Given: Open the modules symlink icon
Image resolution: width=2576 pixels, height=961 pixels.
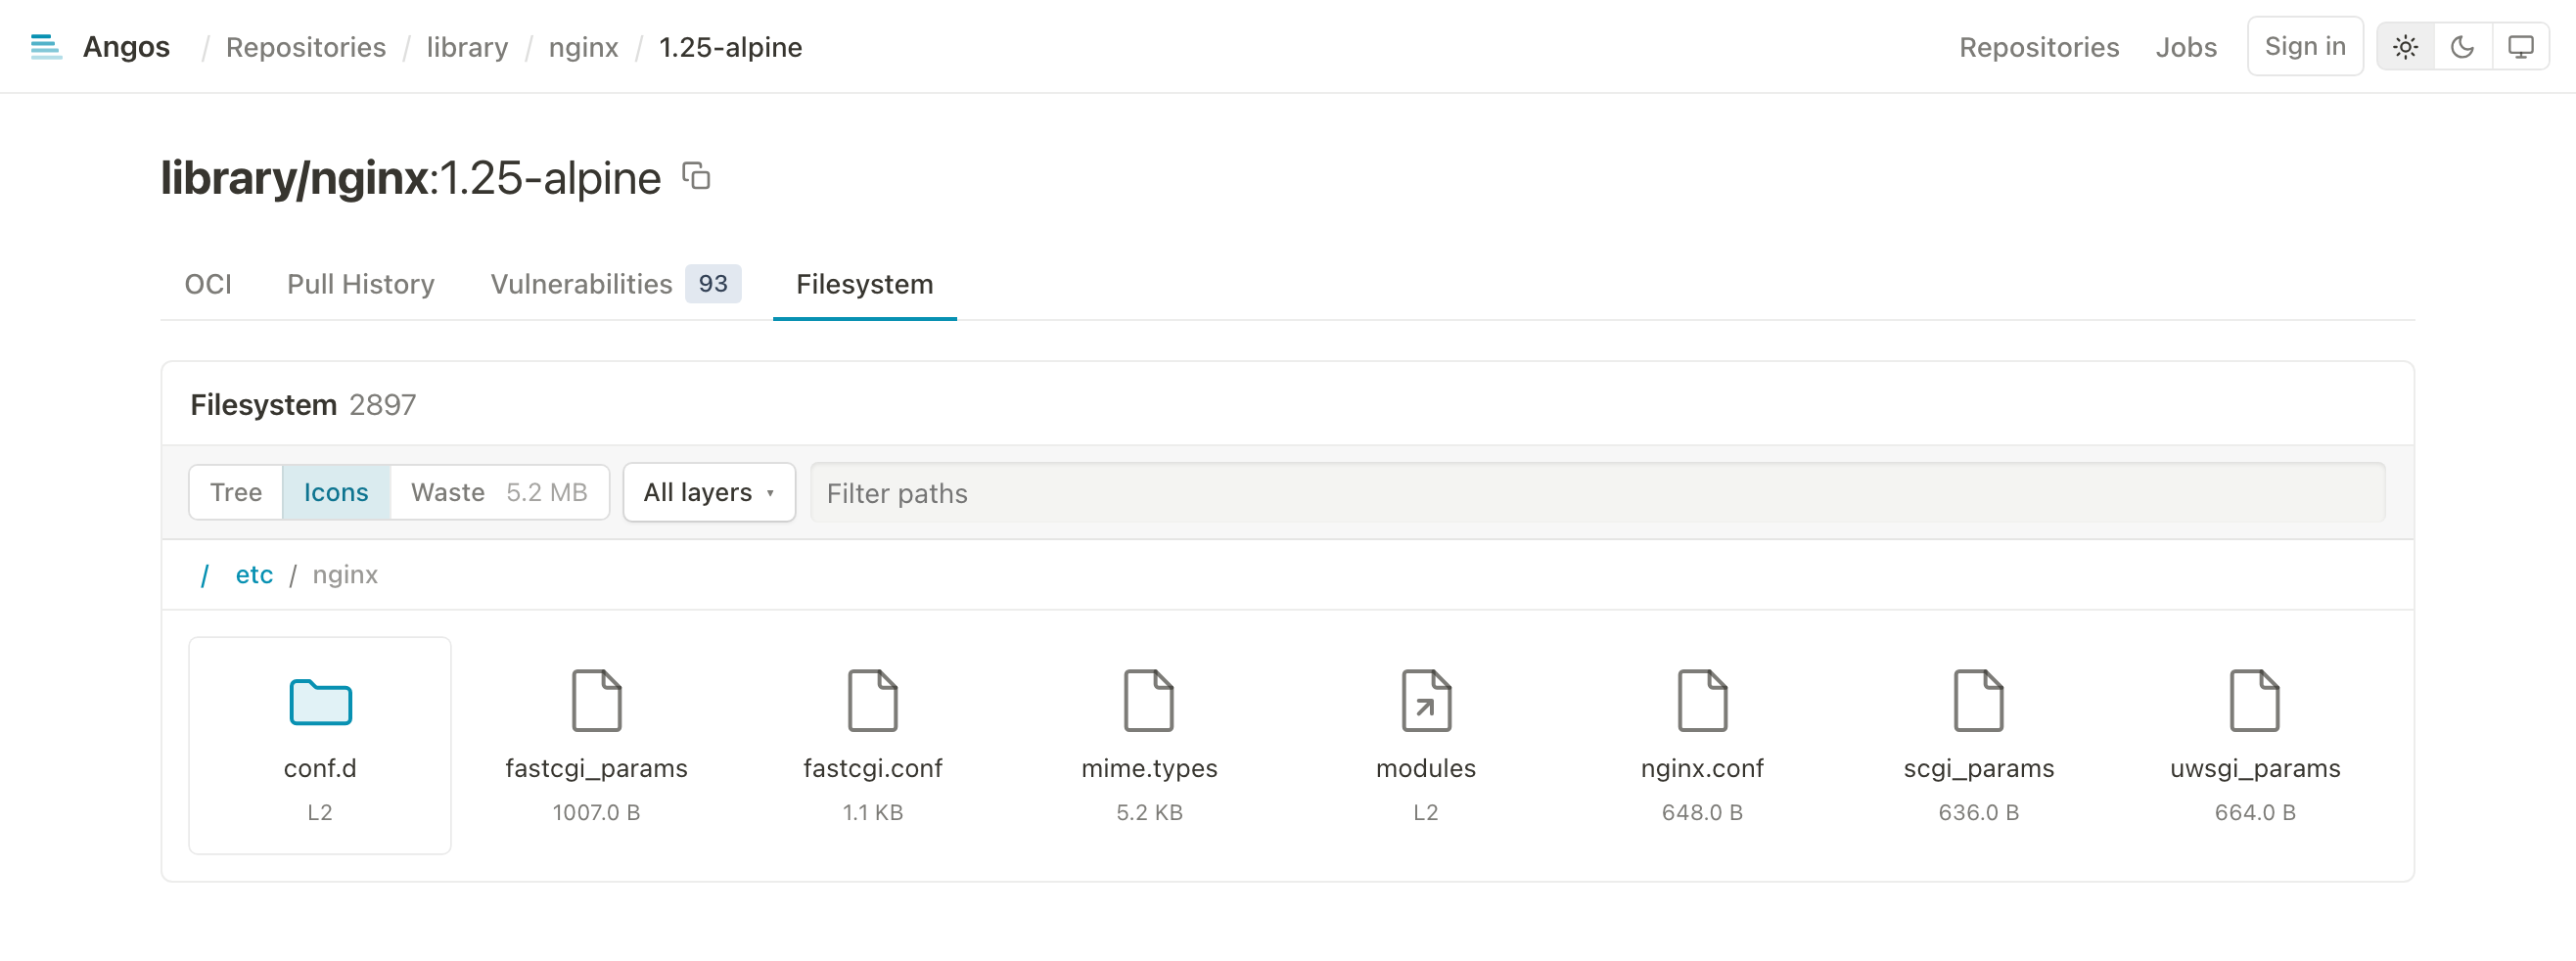Looking at the screenshot, I should (x=1426, y=700).
